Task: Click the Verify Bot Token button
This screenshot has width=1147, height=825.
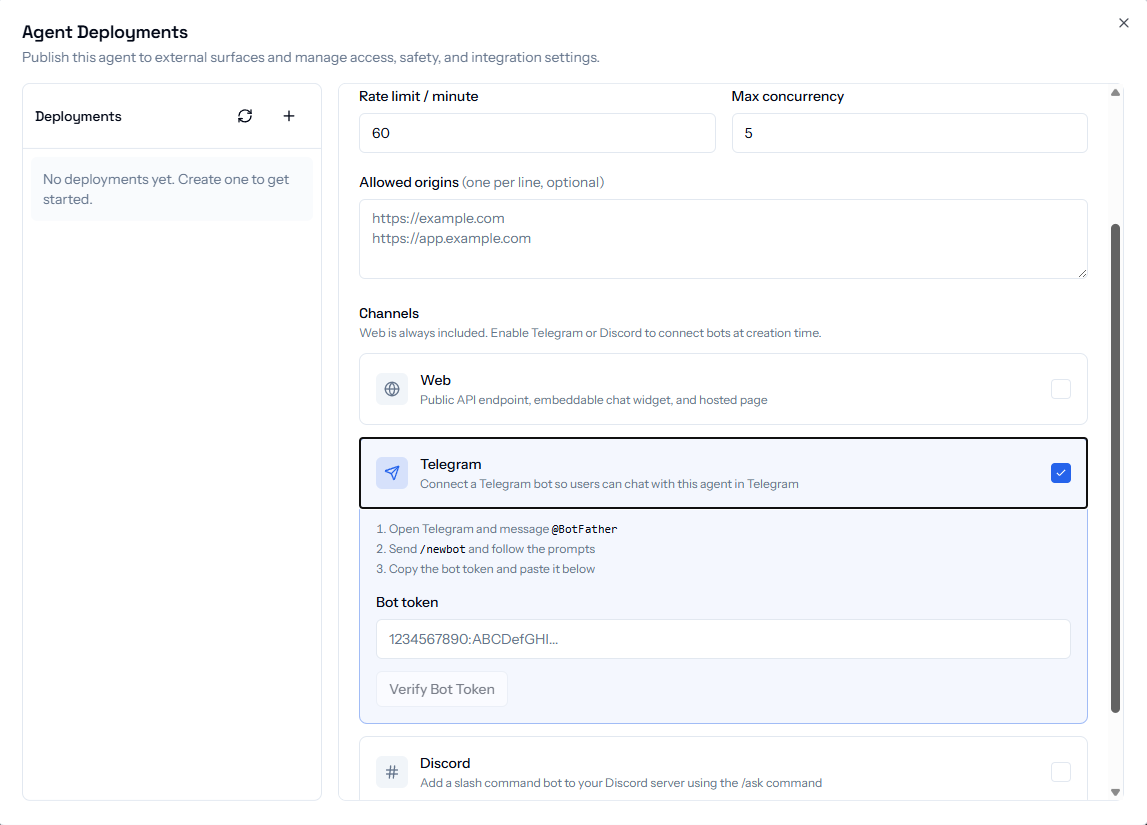Action: coord(441,689)
